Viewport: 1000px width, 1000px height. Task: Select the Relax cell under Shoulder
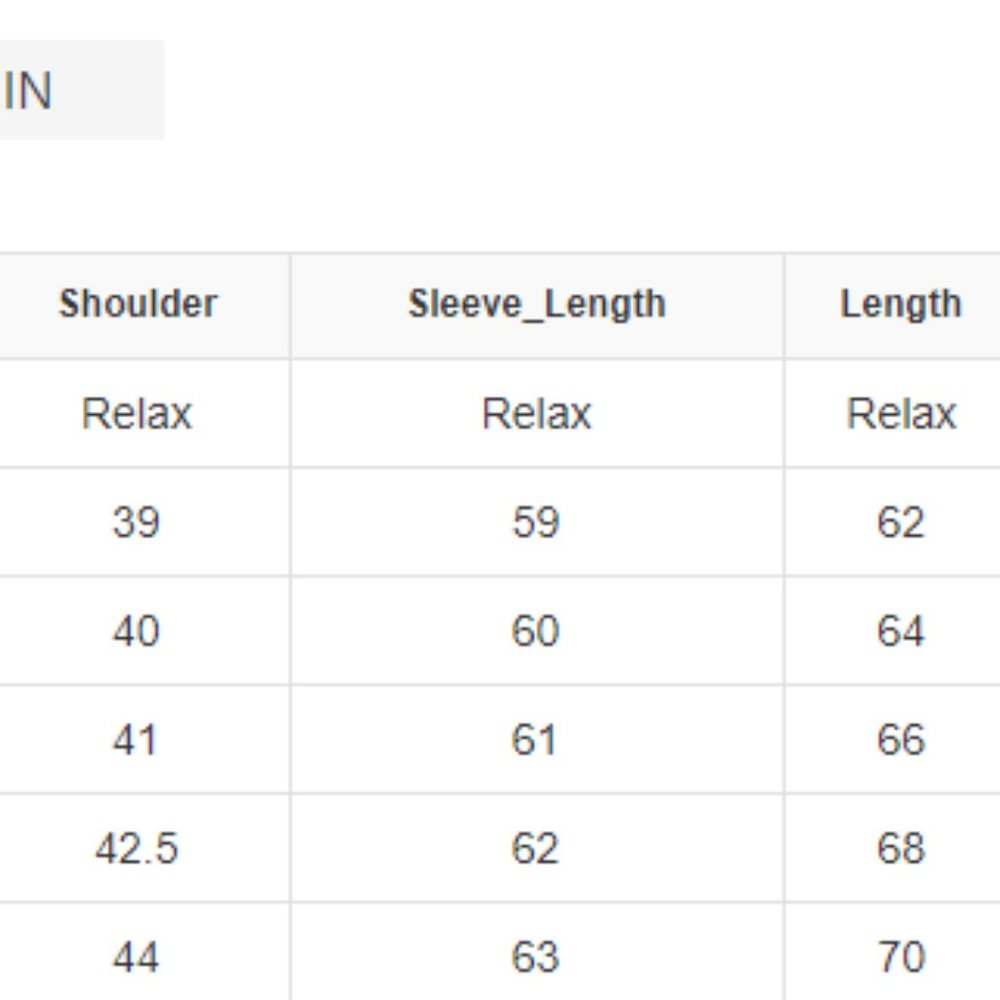pyautogui.click(x=137, y=413)
